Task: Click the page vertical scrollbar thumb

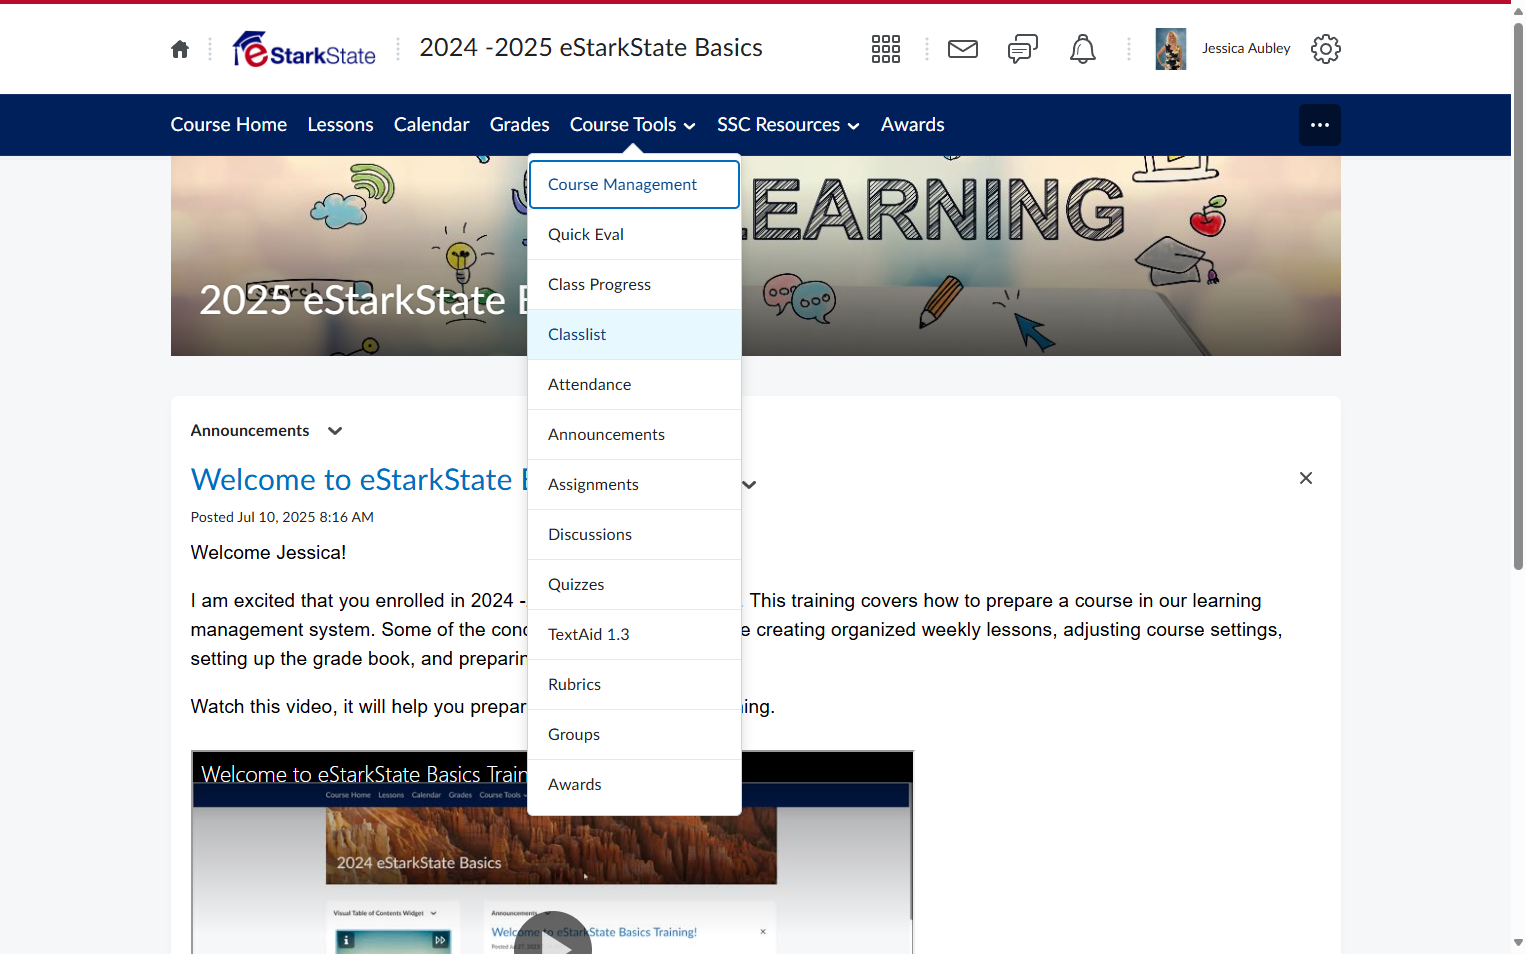Action: click(x=1518, y=295)
